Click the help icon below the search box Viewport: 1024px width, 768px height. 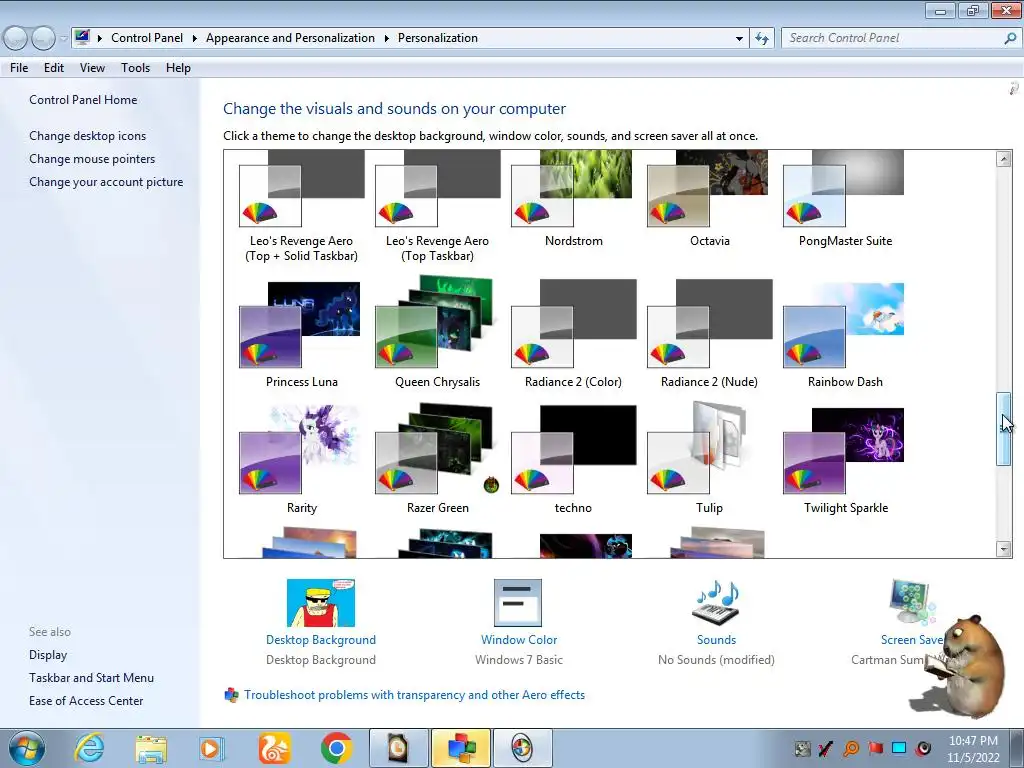1014,88
